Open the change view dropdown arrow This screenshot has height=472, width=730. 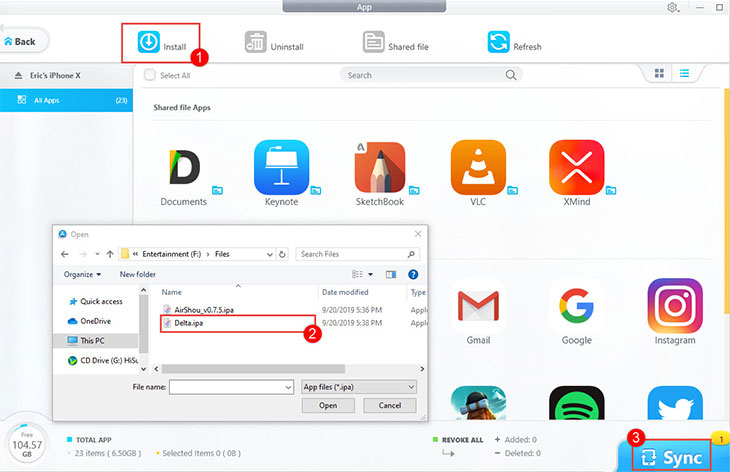[371, 274]
